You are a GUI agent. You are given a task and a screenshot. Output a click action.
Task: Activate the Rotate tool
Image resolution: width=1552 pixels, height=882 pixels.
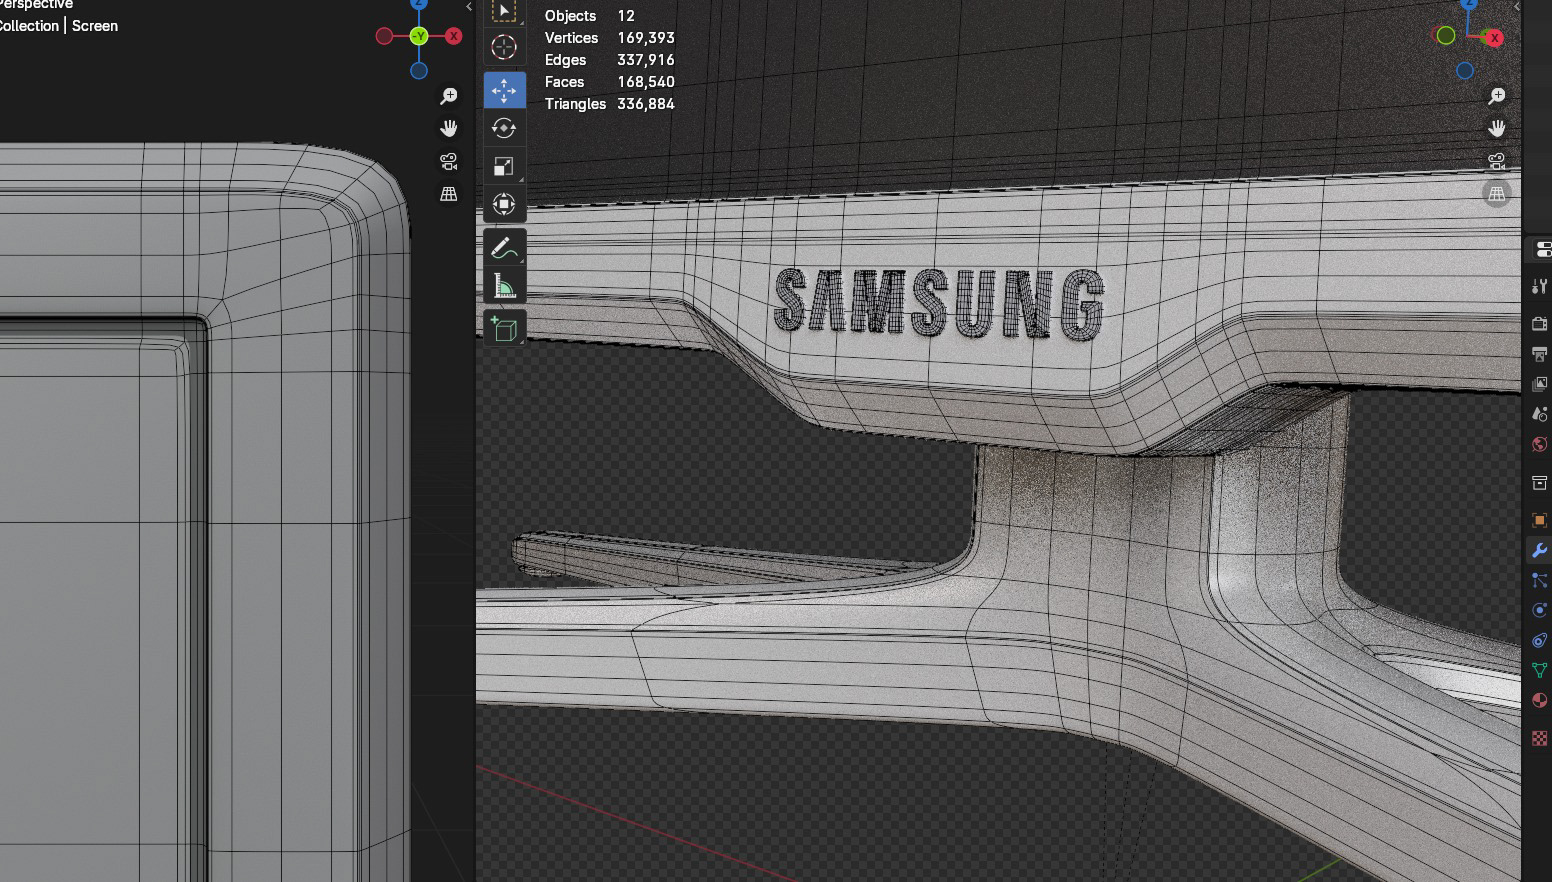(504, 128)
